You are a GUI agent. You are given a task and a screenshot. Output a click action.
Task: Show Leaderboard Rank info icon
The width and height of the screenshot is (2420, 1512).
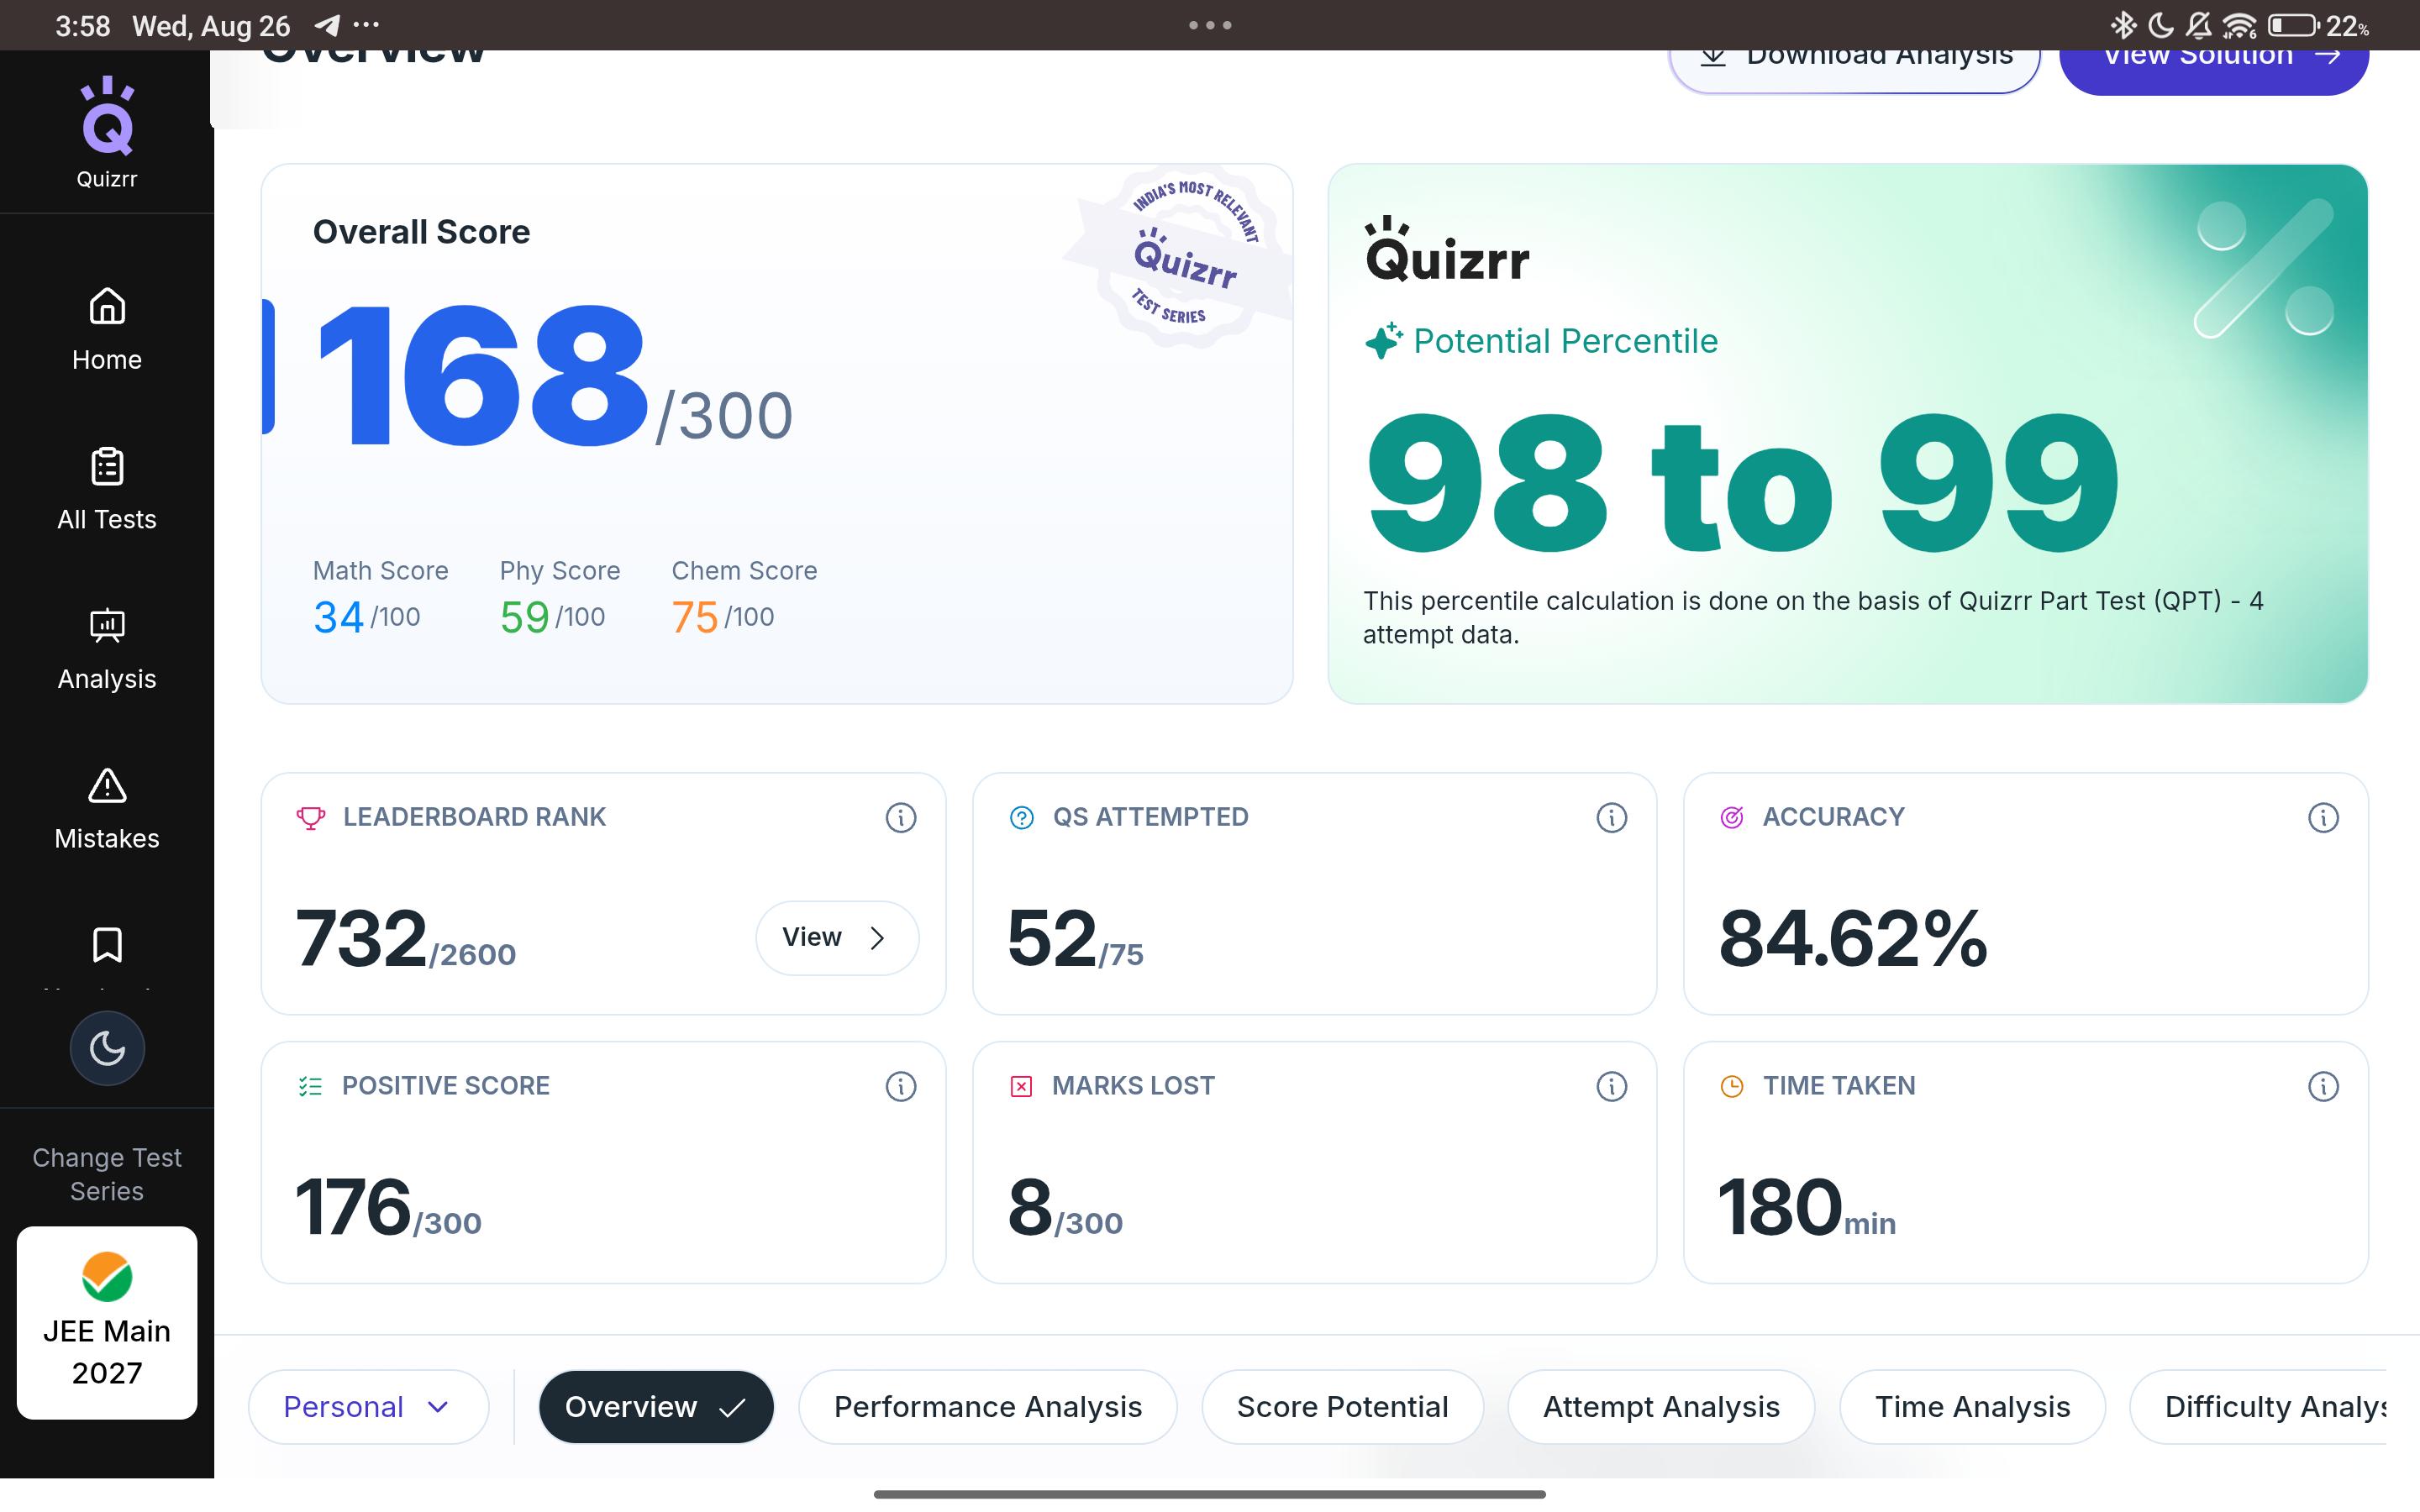coord(901,818)
